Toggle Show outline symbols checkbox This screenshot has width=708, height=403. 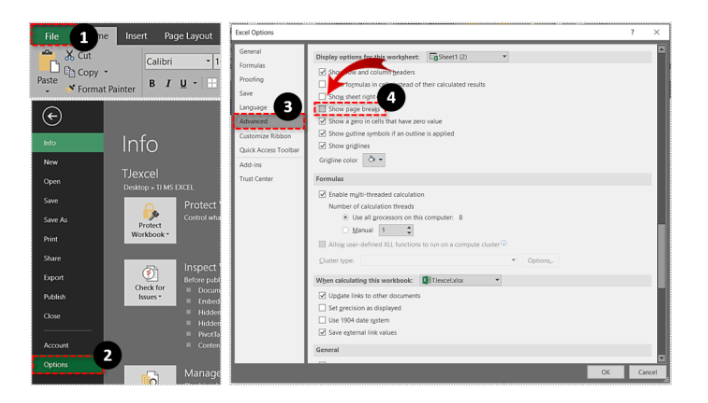(x=322, y=133)
